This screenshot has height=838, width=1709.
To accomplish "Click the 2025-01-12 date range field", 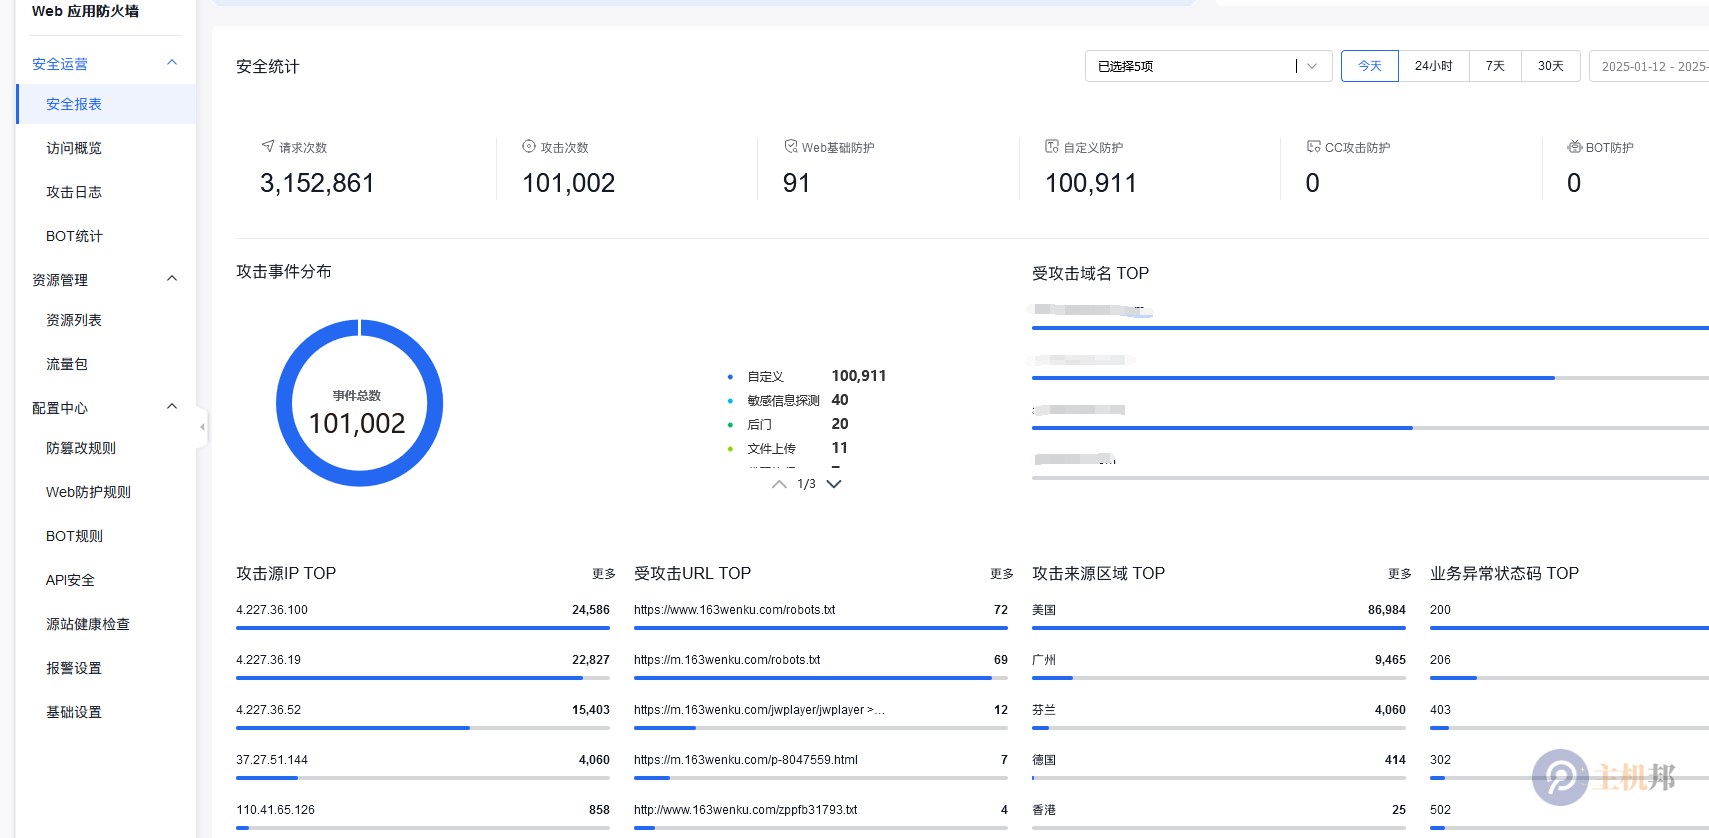I will (1649, 66).
